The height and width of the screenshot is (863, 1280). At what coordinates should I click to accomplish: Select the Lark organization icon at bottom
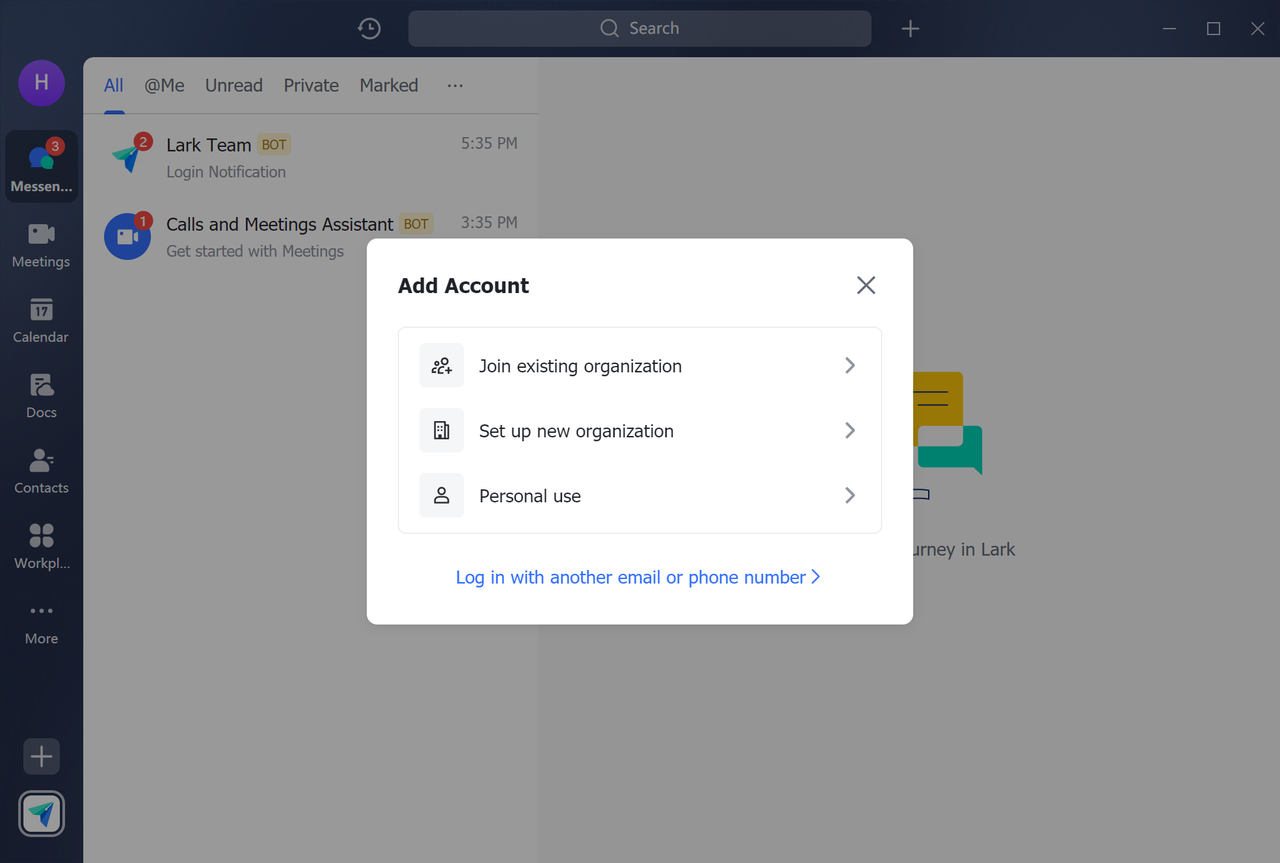click(x=41, y=814)
